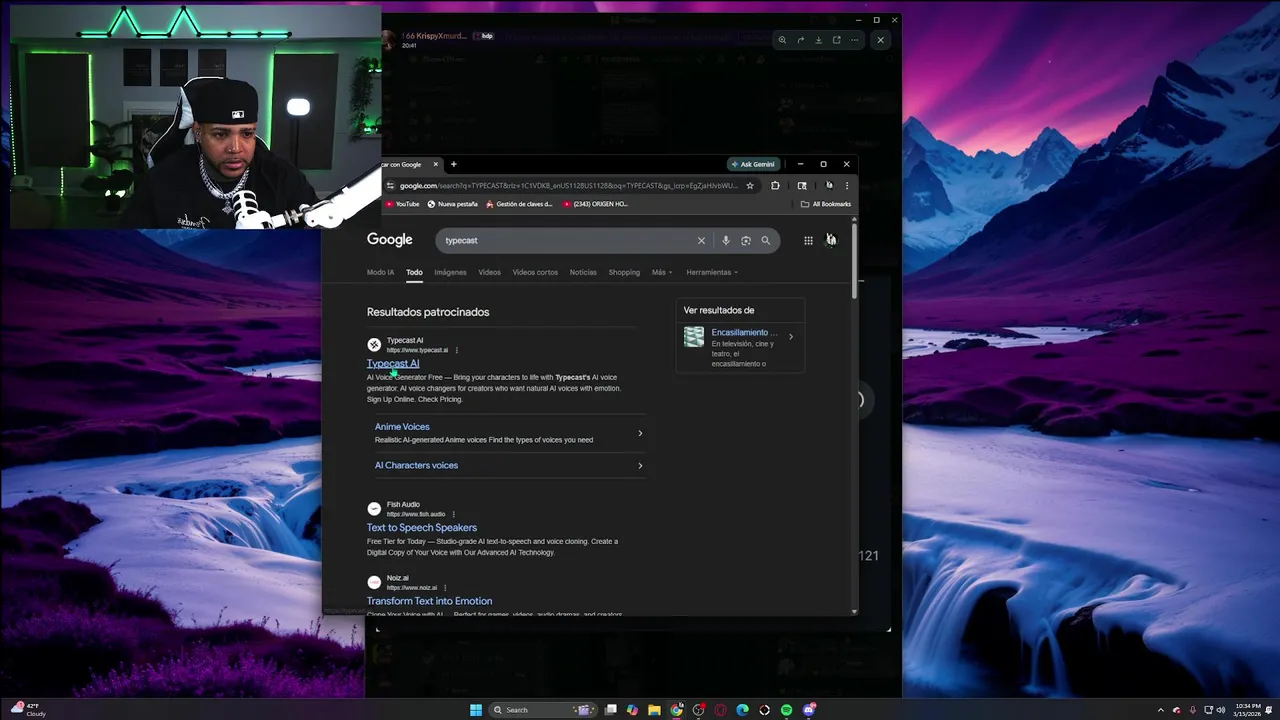The image size is (1280, 720).
Task: Switch to Shopping tab
Action: [624, 272]
